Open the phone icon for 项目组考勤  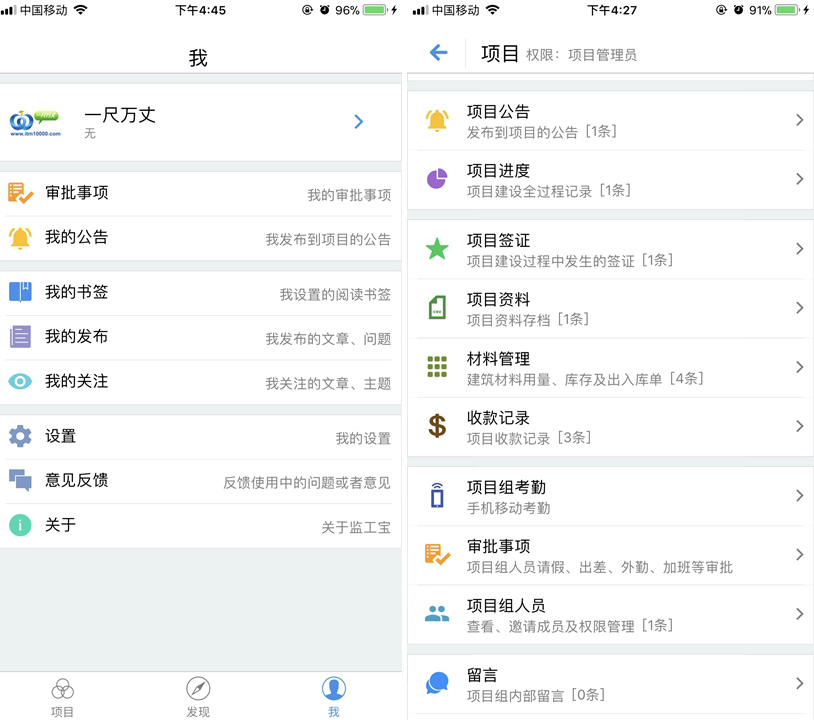pyautogui.click(x=437, y=495)
